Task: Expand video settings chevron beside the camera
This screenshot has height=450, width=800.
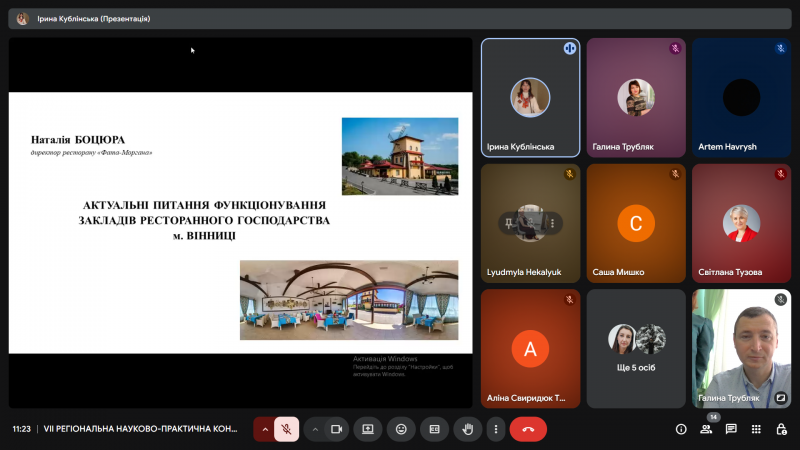Action: coord(315,429)
